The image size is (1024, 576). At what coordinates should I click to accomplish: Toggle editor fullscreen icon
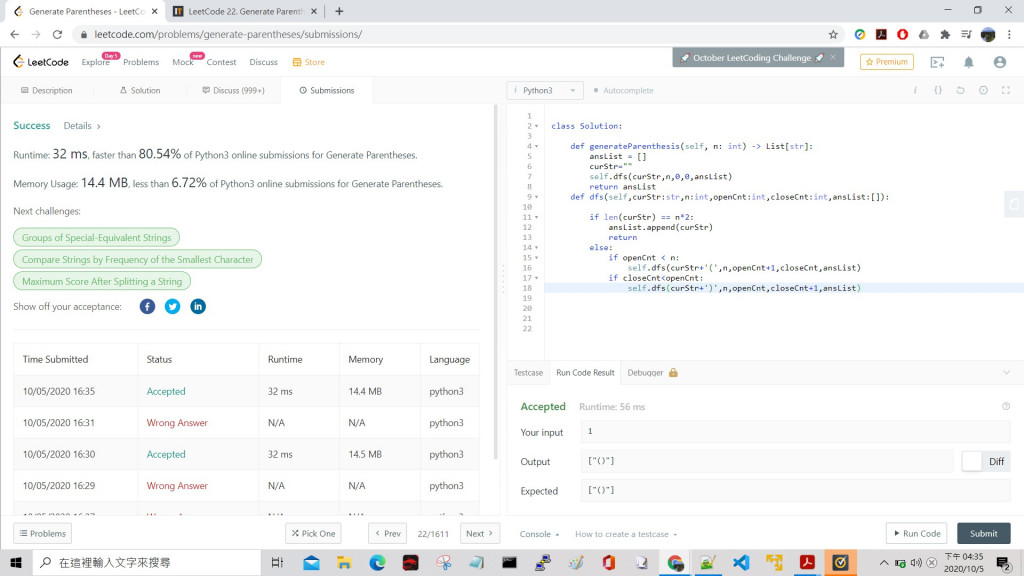[1006, 90]
